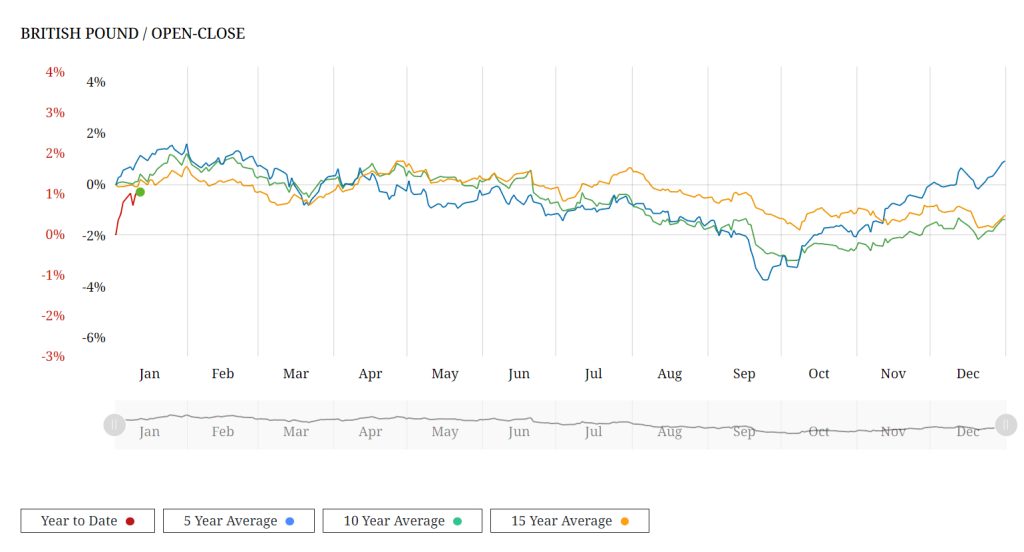Click the 0% black axis label
1024x552 pixels.
96,184
